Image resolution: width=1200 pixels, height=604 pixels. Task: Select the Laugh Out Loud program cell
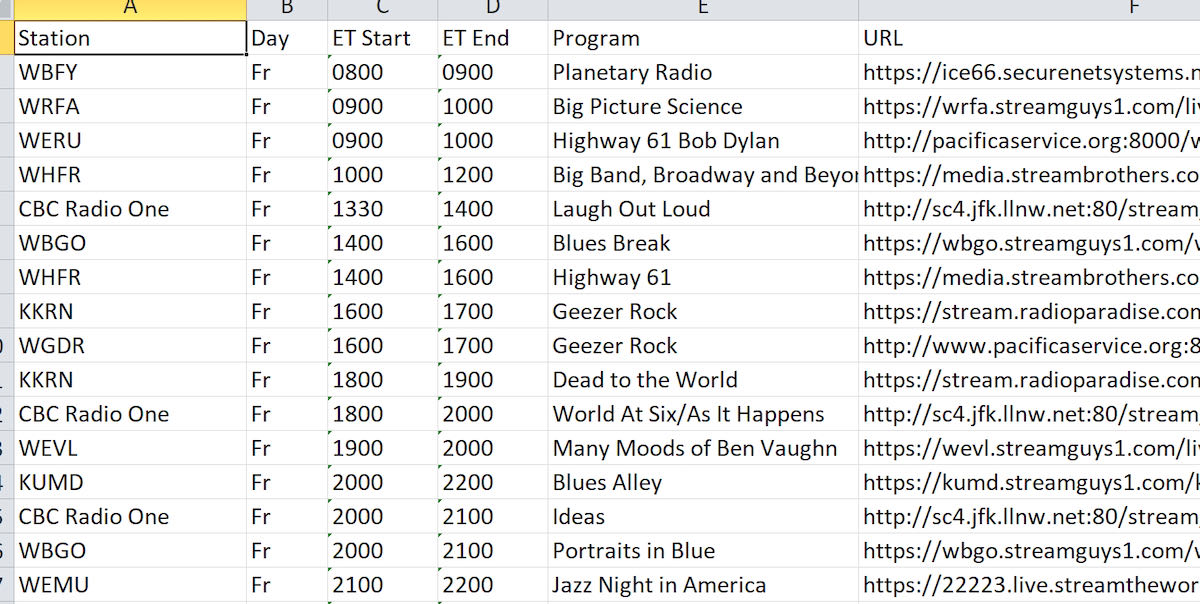pos(703,209)
